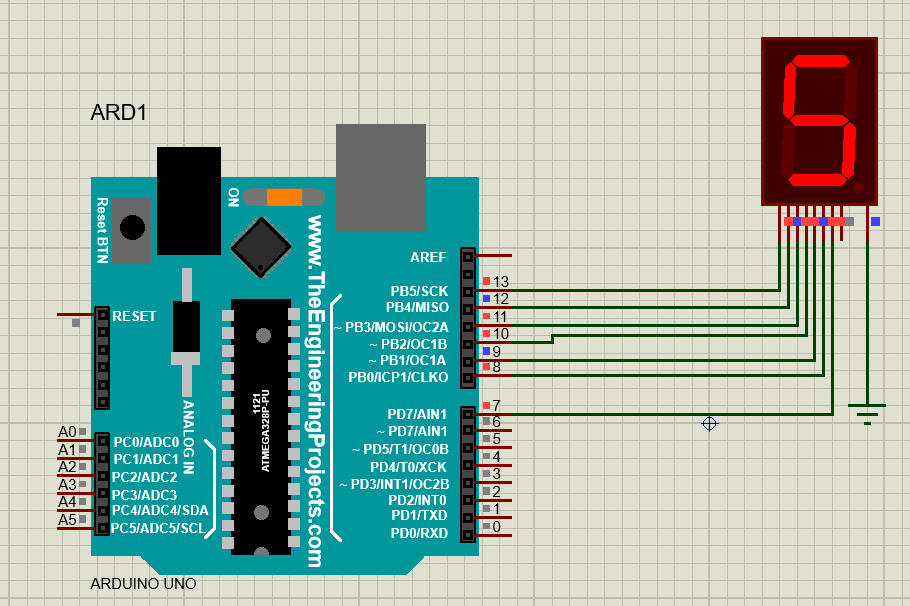This screenshot has height=606, width=910.
Task: Click pin 4 label
Action: (x=496, y=457)
